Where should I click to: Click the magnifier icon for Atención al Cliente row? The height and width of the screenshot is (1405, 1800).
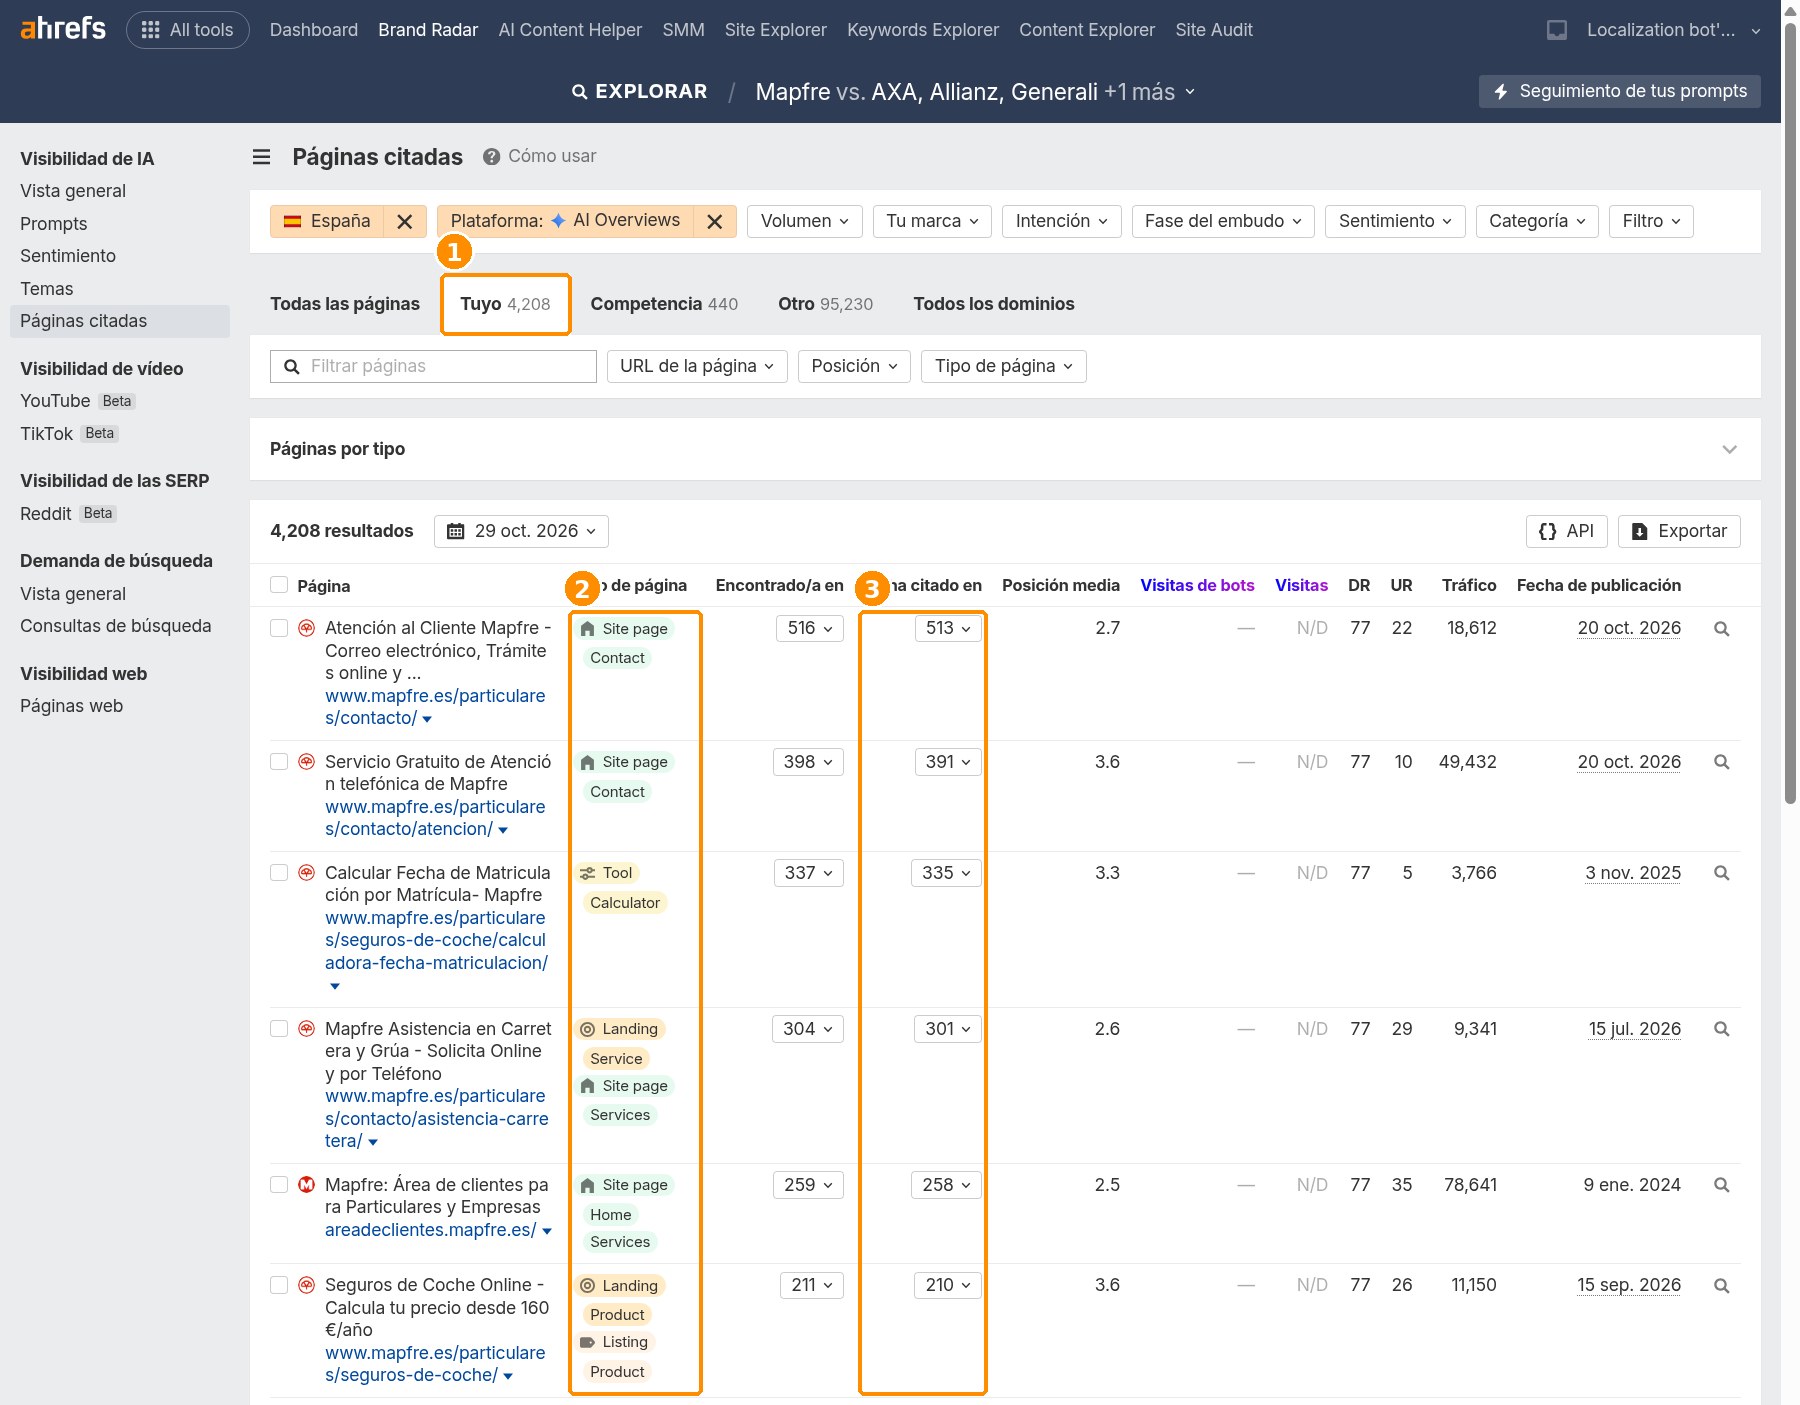(1722, 629)
